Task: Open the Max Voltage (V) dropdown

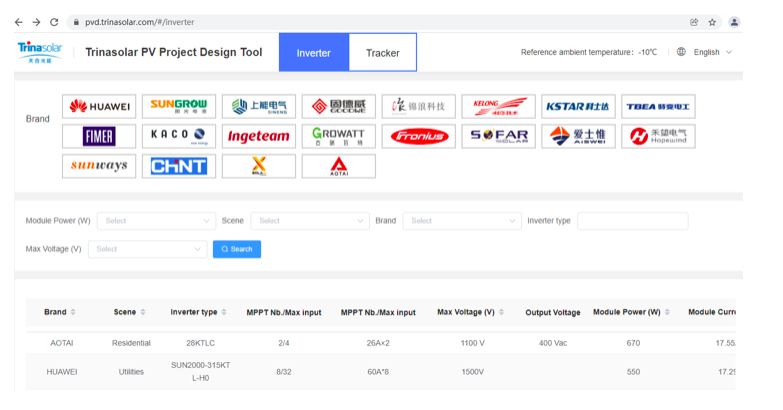Action: pyautogui.click(x=147, y=249)
